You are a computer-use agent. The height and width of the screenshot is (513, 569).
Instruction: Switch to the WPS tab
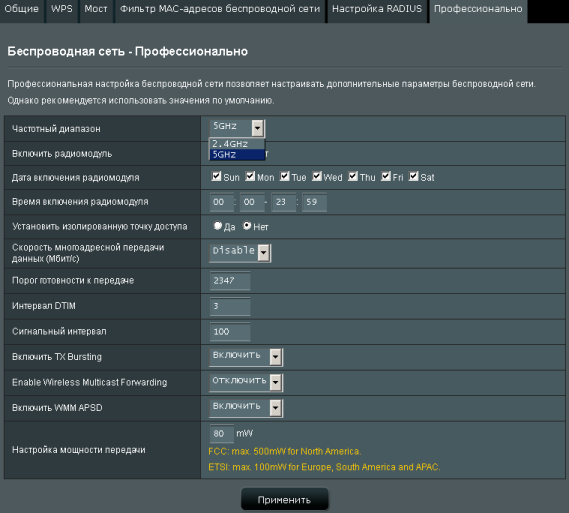(x=62, y=9)
